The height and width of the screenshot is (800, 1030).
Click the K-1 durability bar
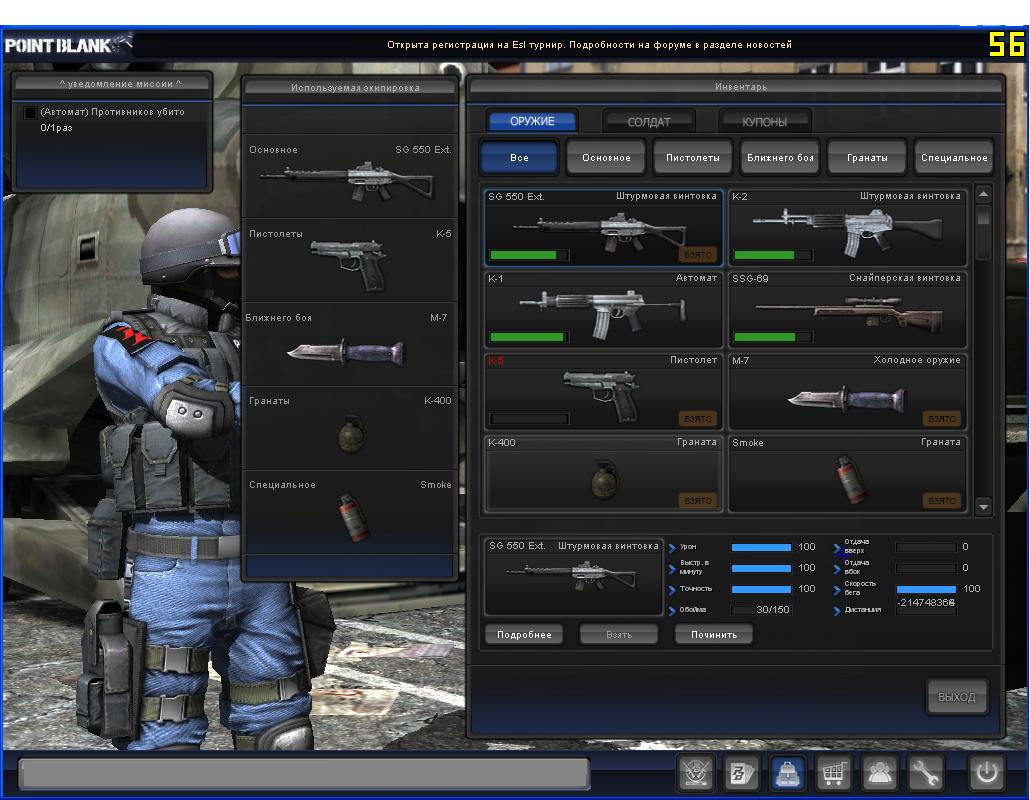(529, 337)
